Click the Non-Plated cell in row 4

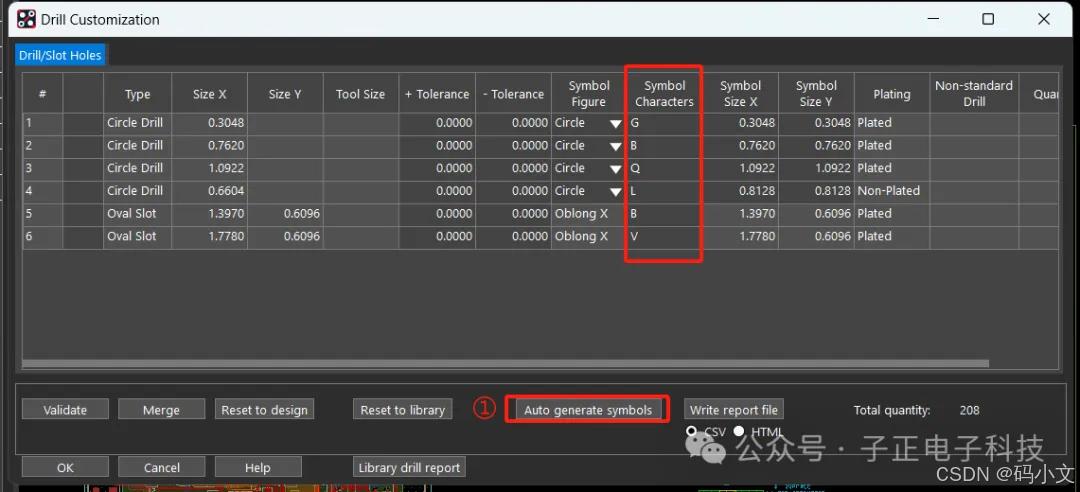pyautogui.click(x=892, y=192)
